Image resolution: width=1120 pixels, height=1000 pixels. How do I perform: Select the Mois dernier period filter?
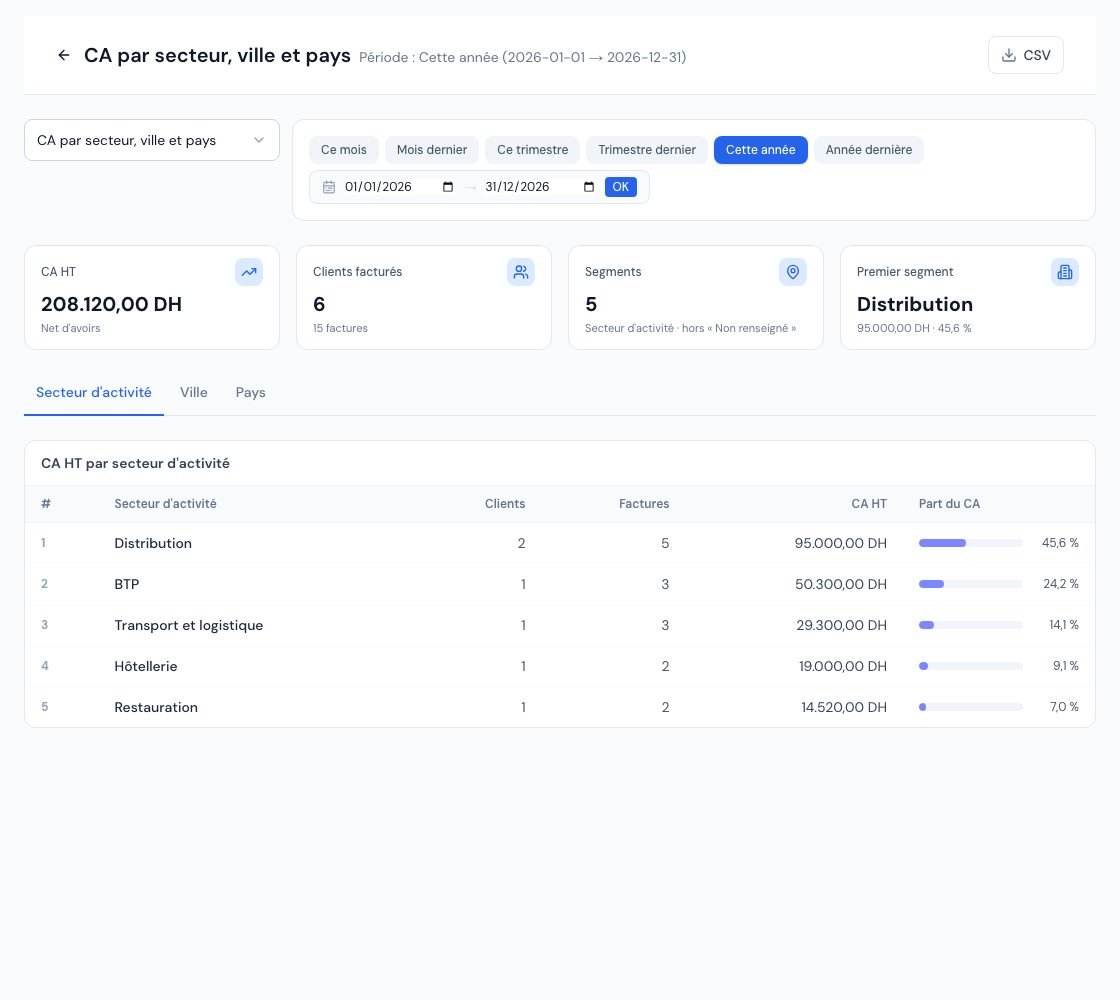(x=432, y=150)
